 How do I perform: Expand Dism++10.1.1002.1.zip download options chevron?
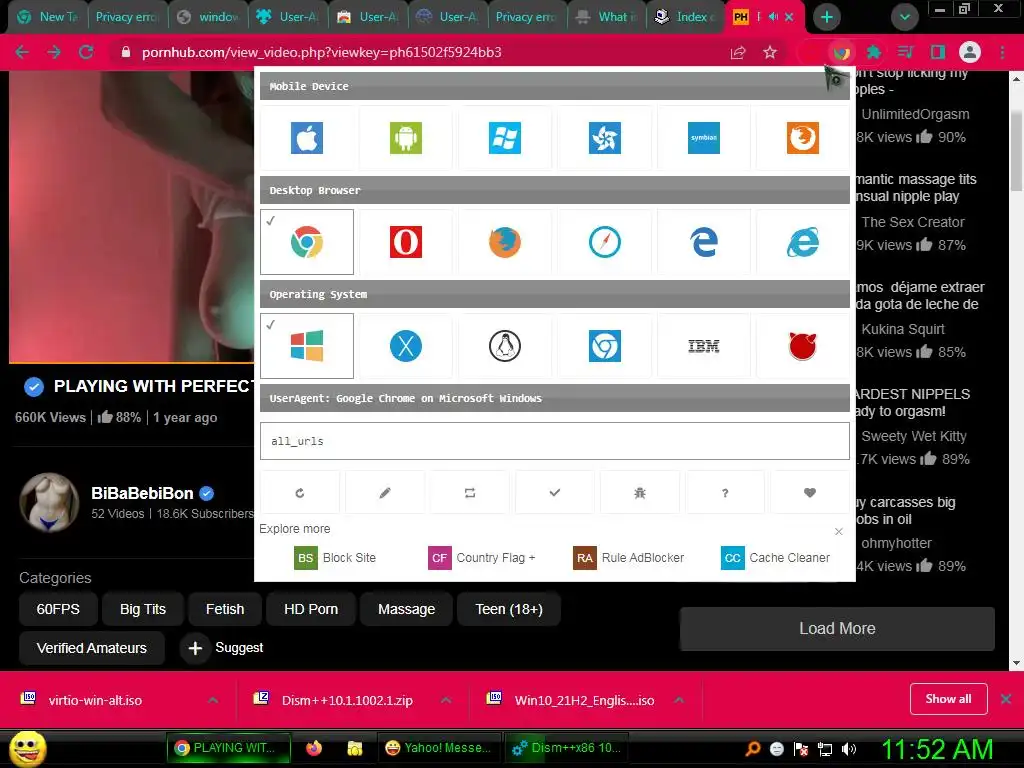tap(446, 700)
